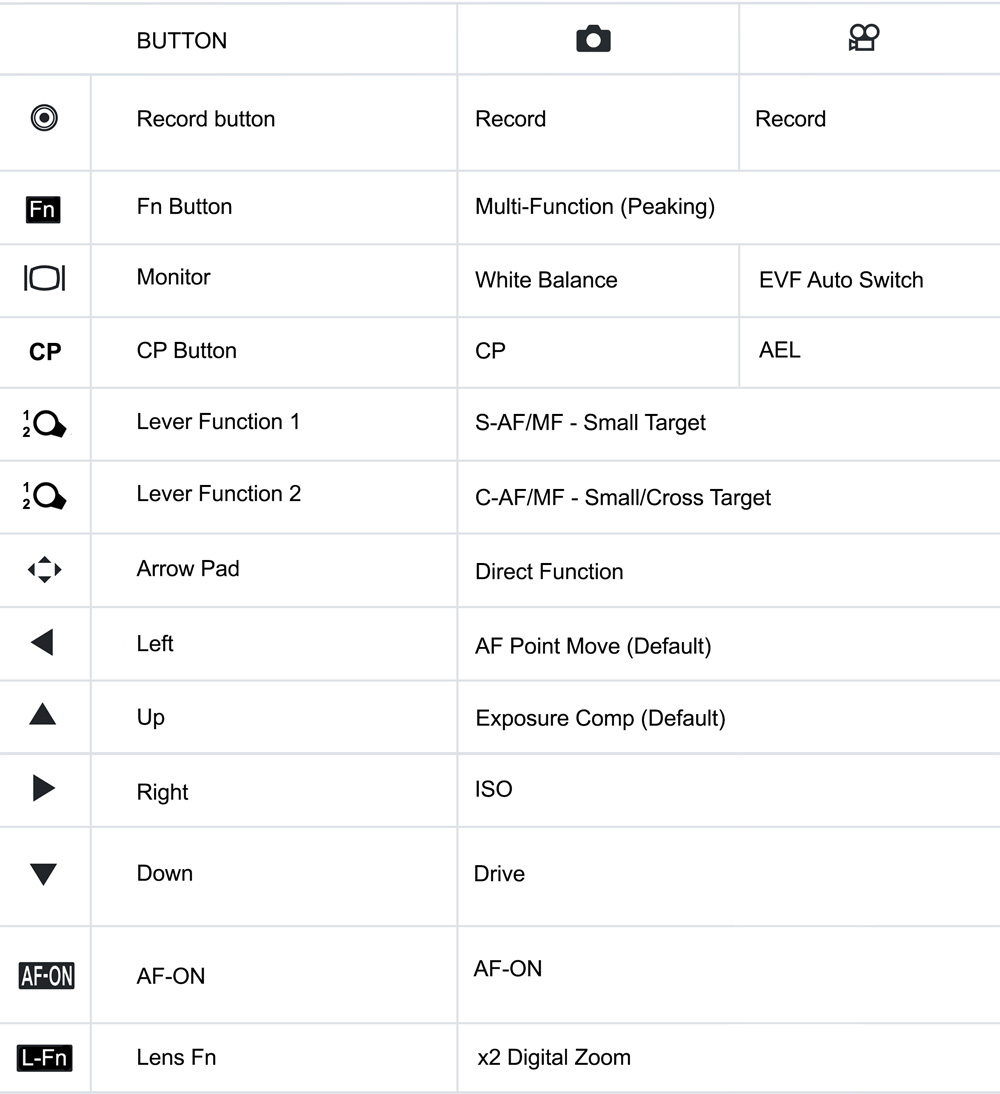
Task: Click the Lever Function 2 icon
Action: [x=45, y=496]
